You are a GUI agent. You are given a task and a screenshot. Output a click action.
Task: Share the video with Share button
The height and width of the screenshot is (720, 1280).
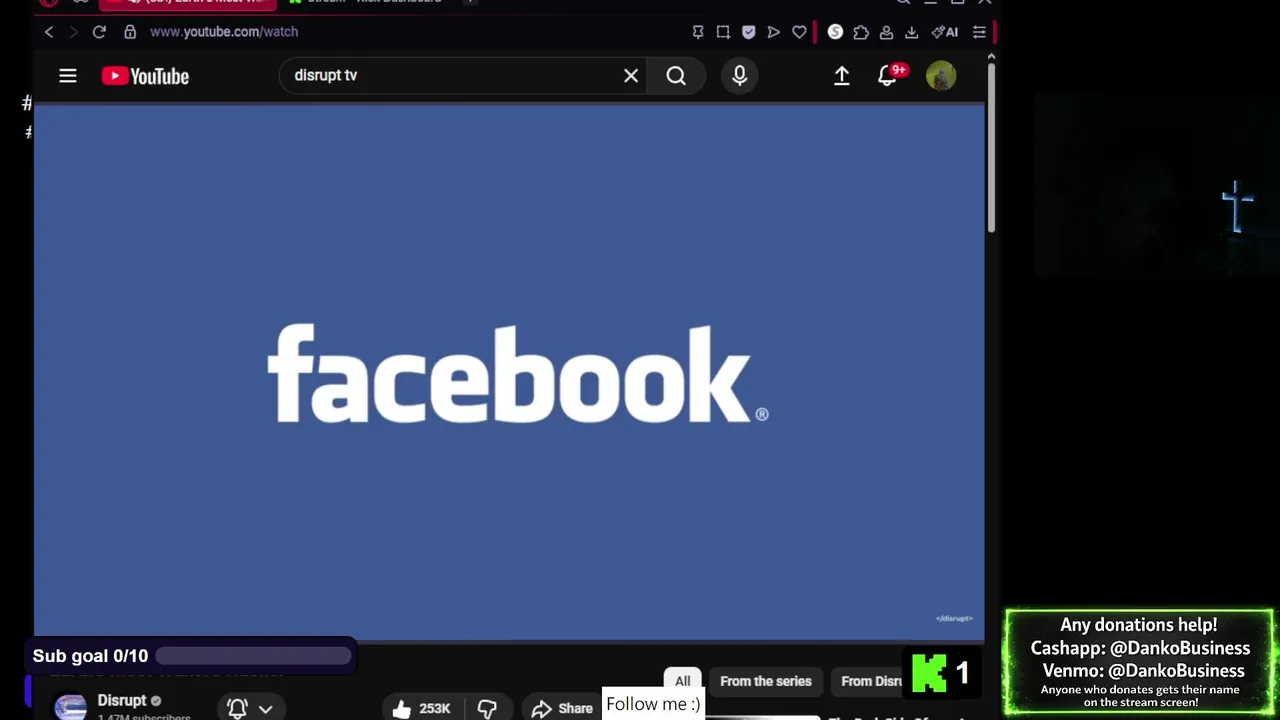tap(562, 708)
